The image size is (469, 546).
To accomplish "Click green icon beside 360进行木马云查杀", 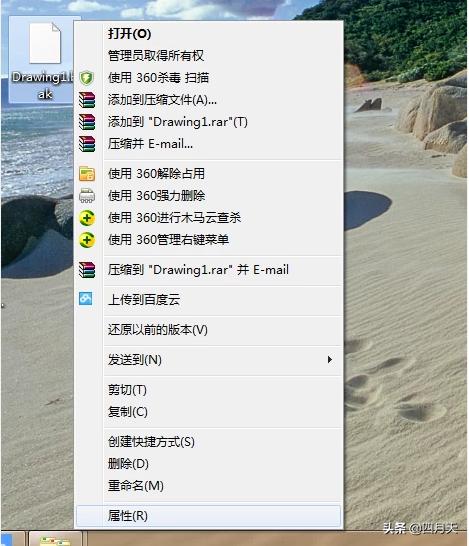I will [87, 218].
